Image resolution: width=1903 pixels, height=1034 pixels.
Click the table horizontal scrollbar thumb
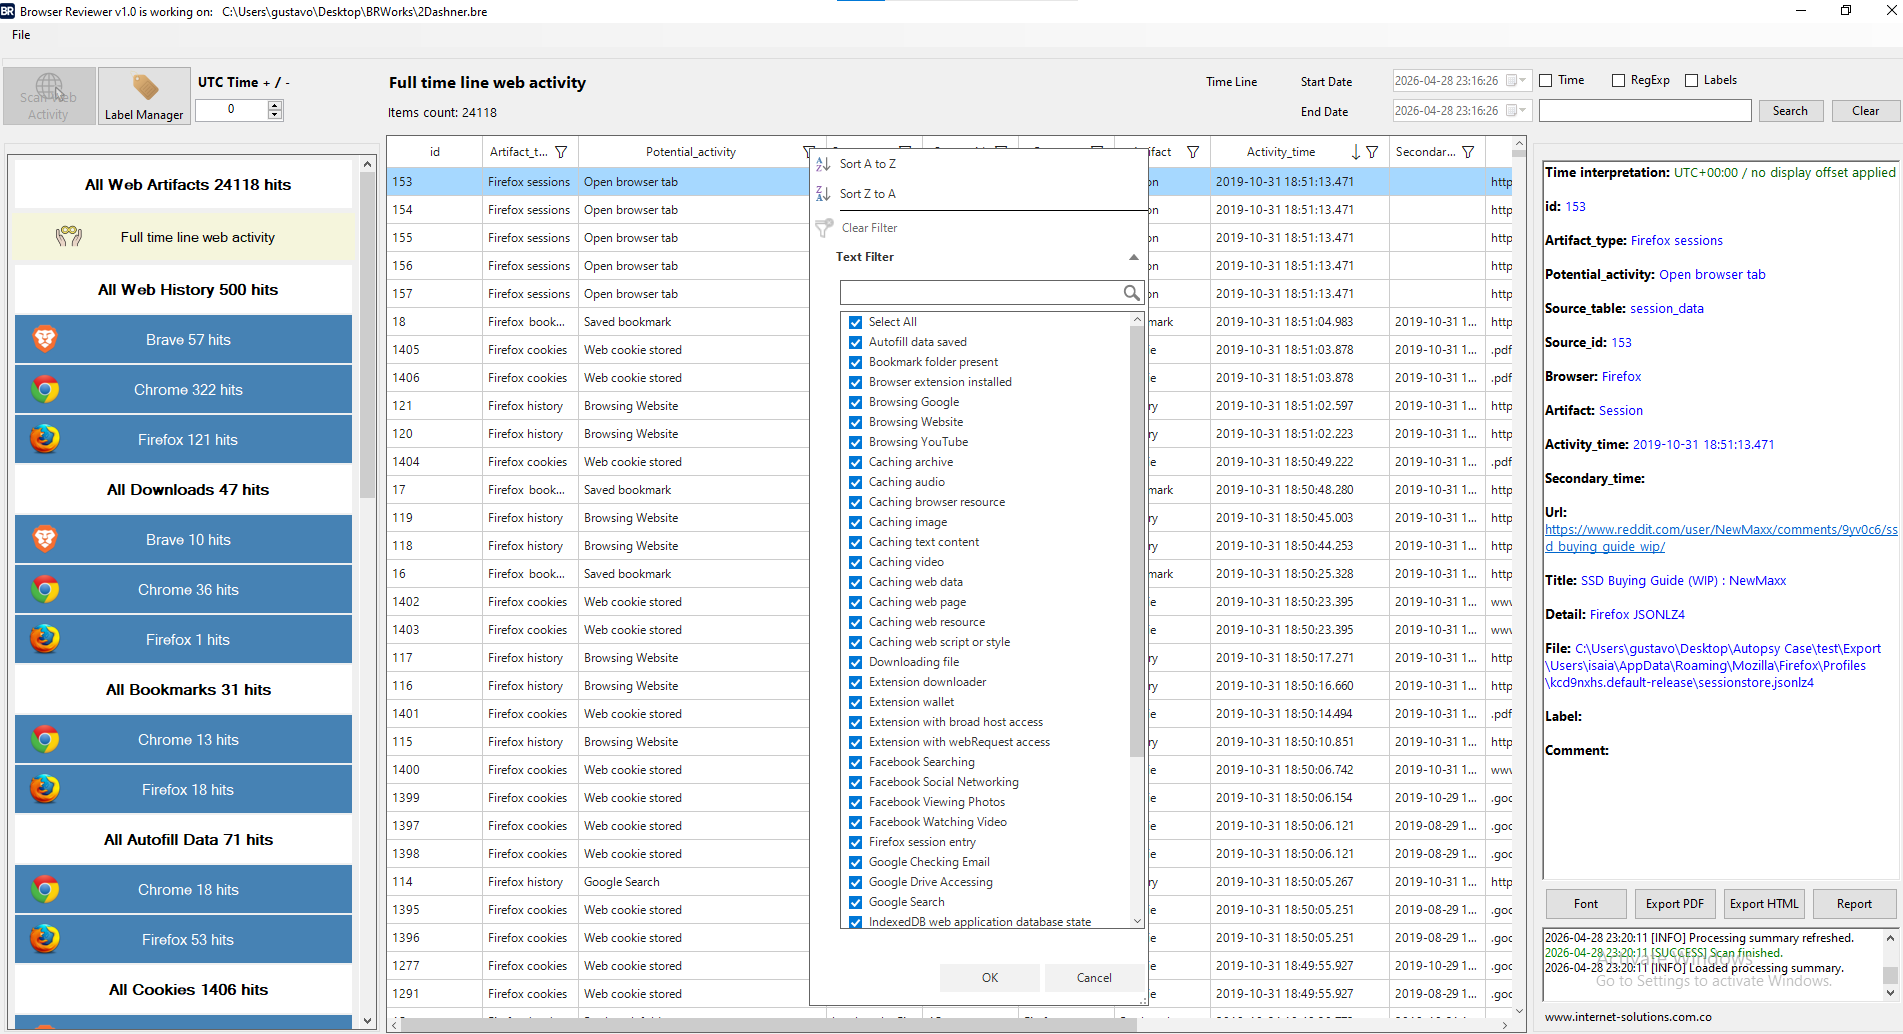click(x=768, y=1025)
